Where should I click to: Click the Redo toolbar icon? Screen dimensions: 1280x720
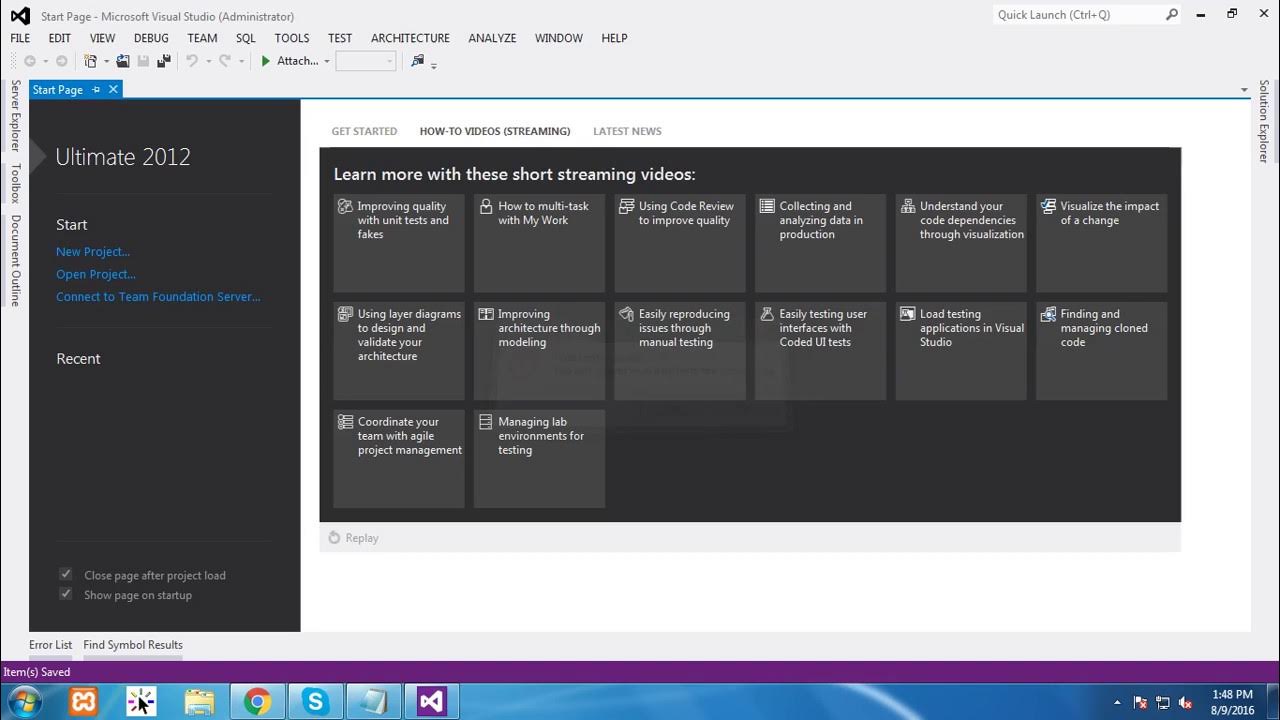225,61
